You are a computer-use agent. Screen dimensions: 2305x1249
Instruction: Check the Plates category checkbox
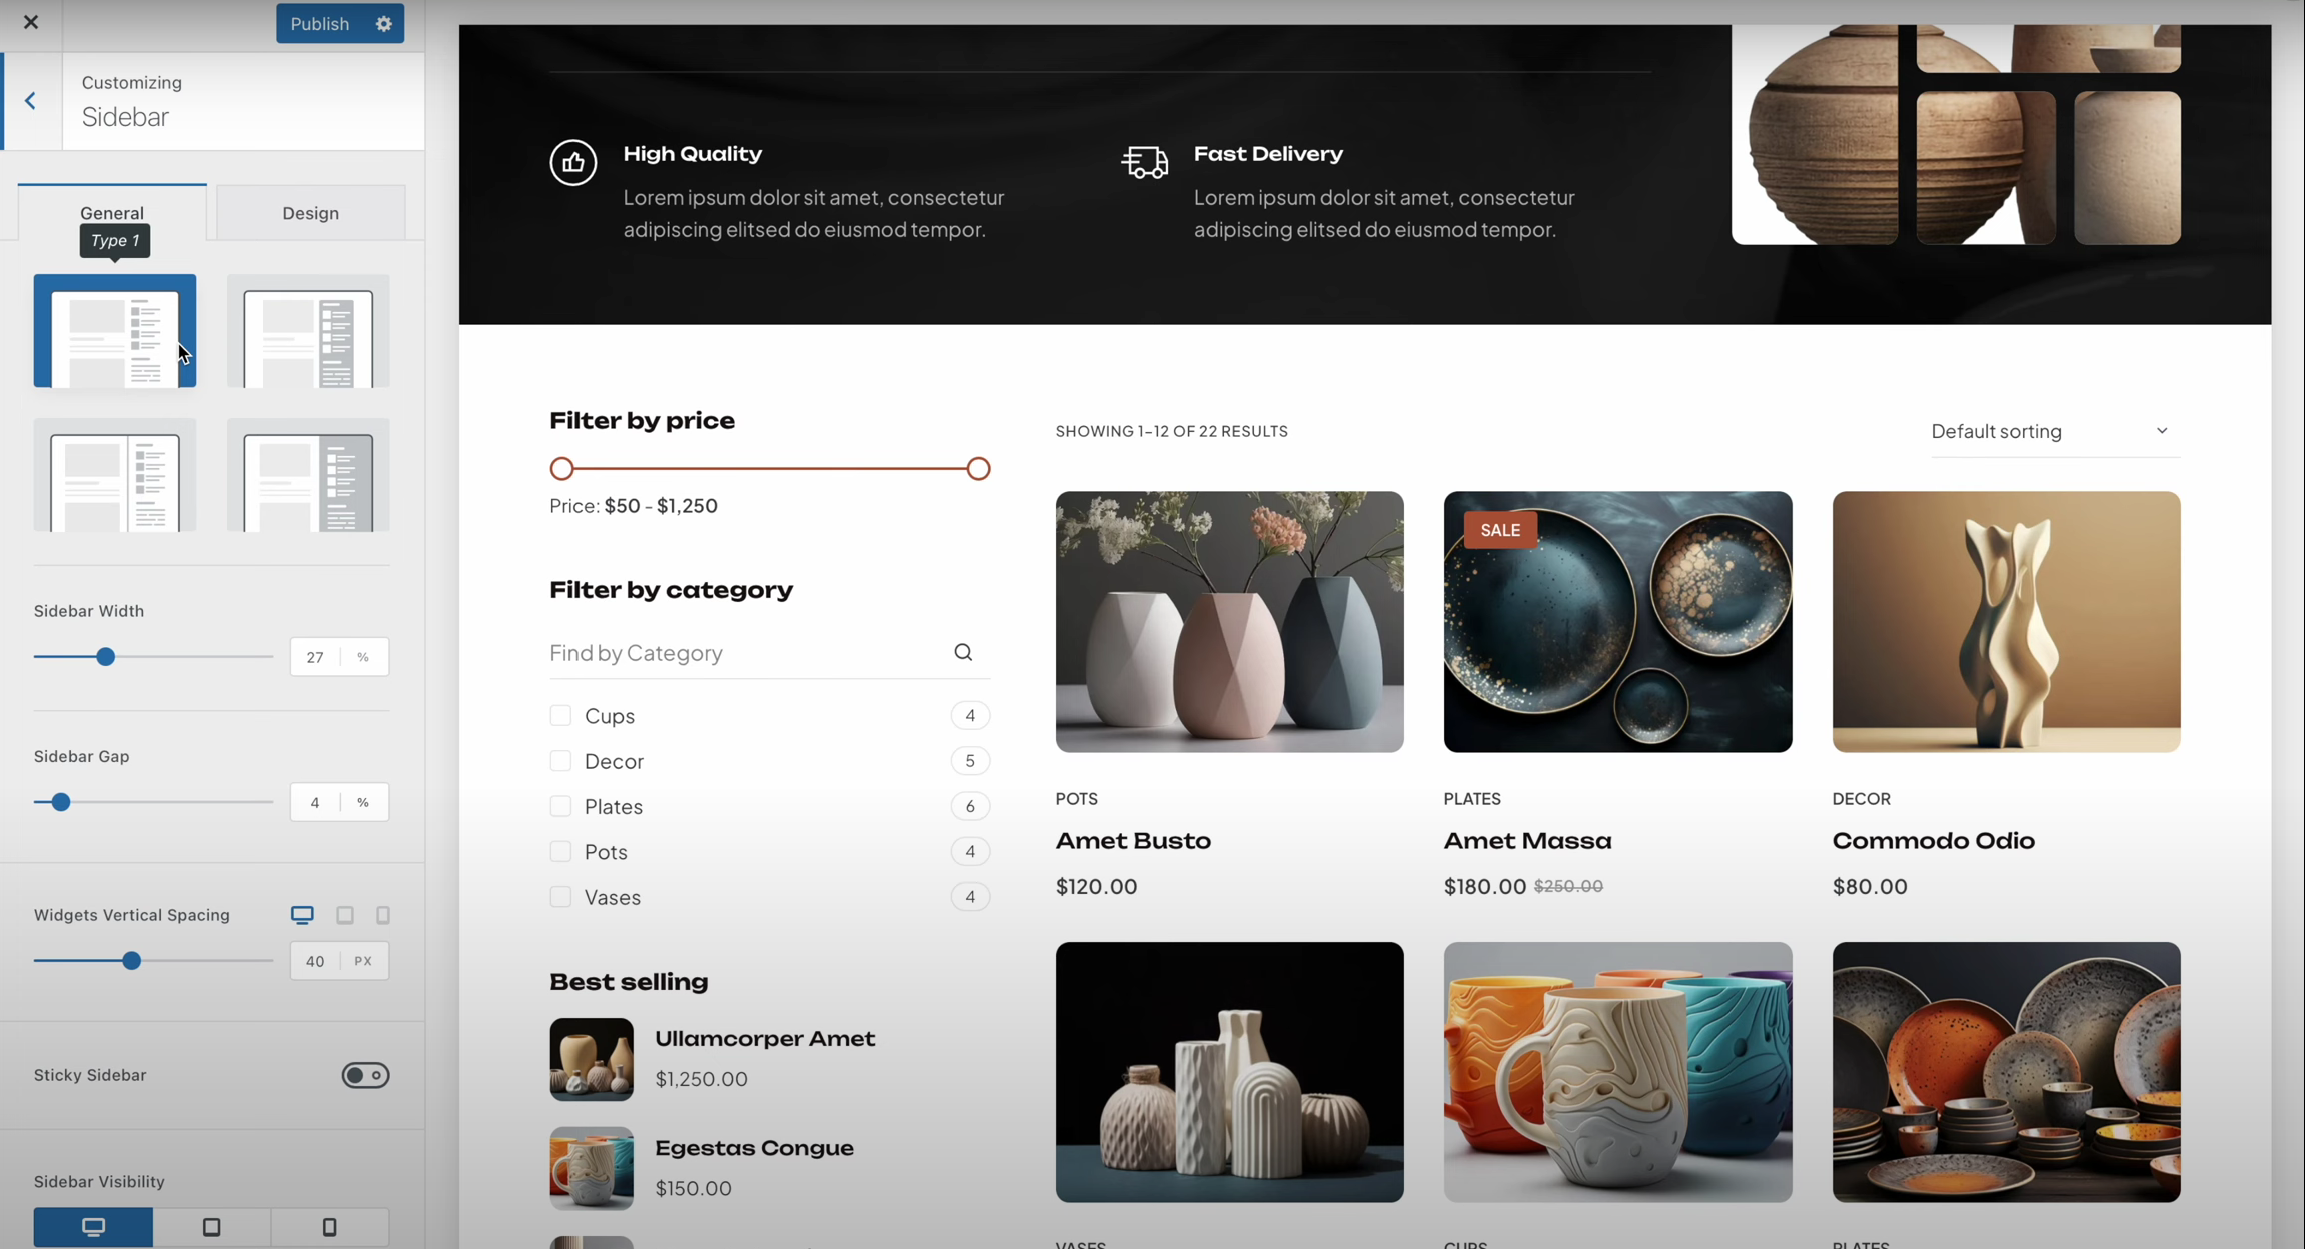[x=560, y=806]
